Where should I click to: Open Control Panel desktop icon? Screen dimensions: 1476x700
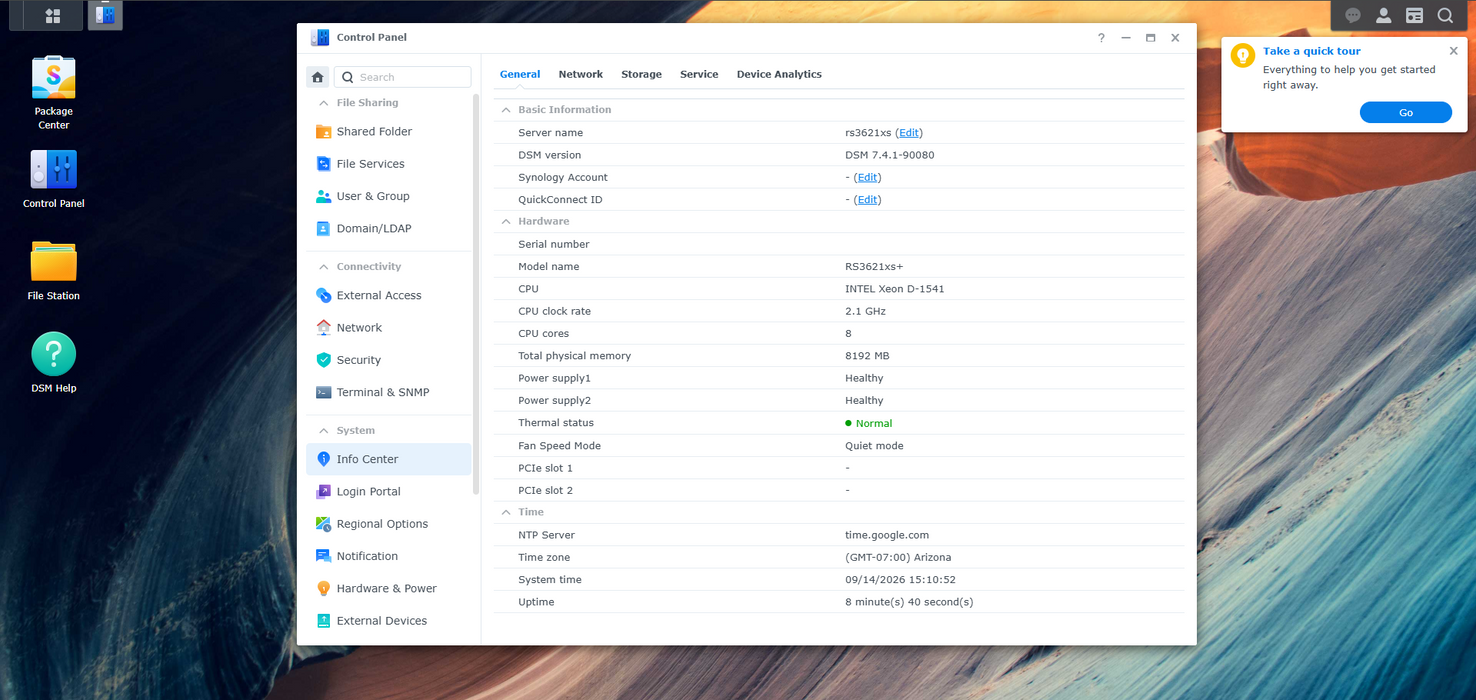pyautogui.click(x=54, y=178)
